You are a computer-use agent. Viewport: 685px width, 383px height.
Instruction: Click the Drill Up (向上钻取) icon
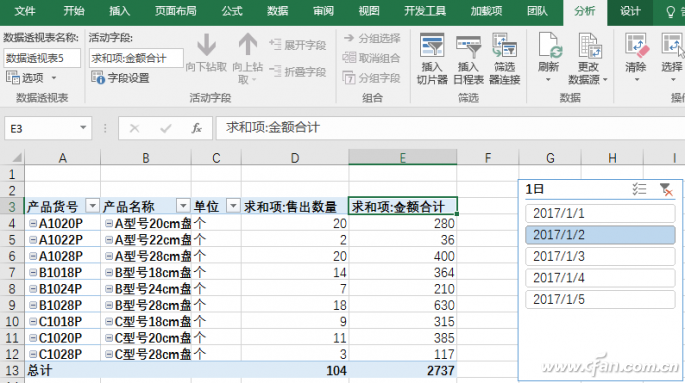[248, 44]
